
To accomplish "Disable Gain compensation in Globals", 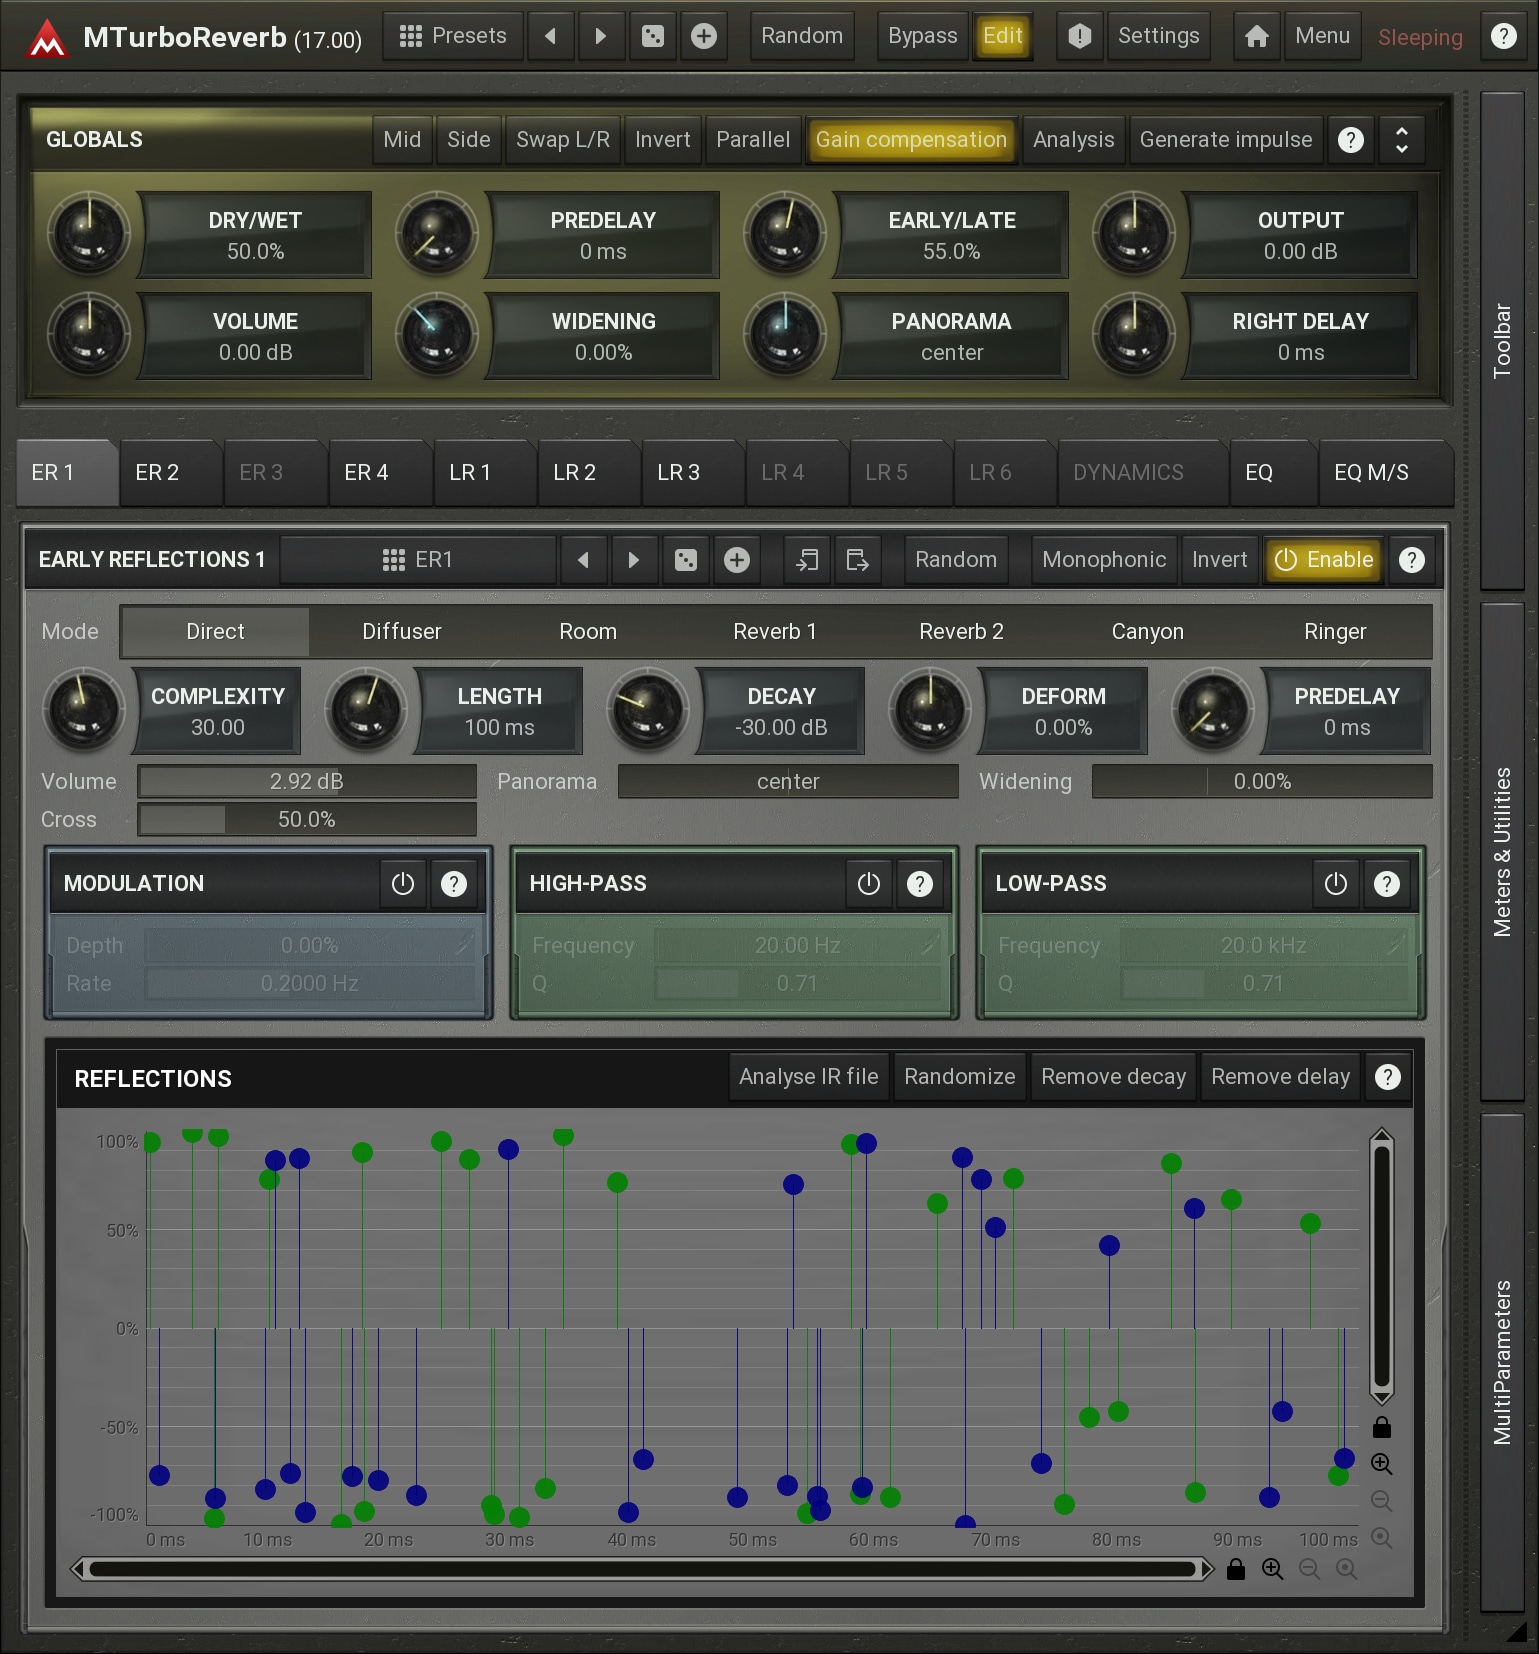I will point(910,140).
